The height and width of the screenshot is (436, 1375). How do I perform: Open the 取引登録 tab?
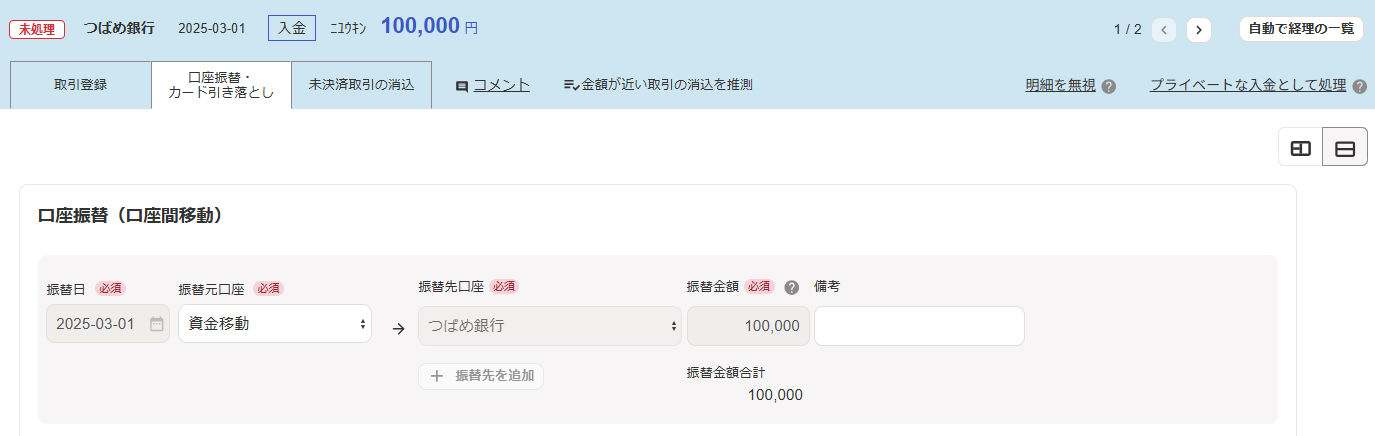81,85
